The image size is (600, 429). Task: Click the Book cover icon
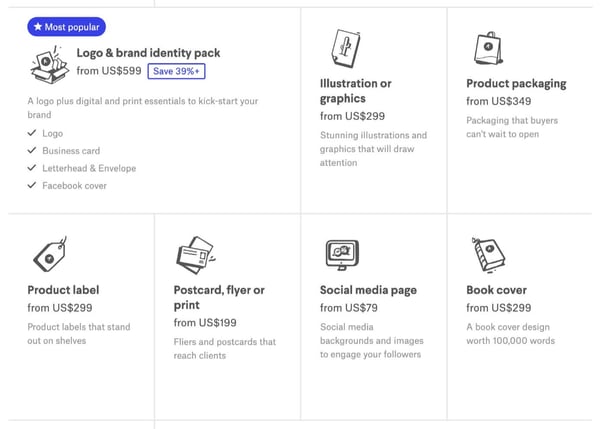(x=488, y=256)
